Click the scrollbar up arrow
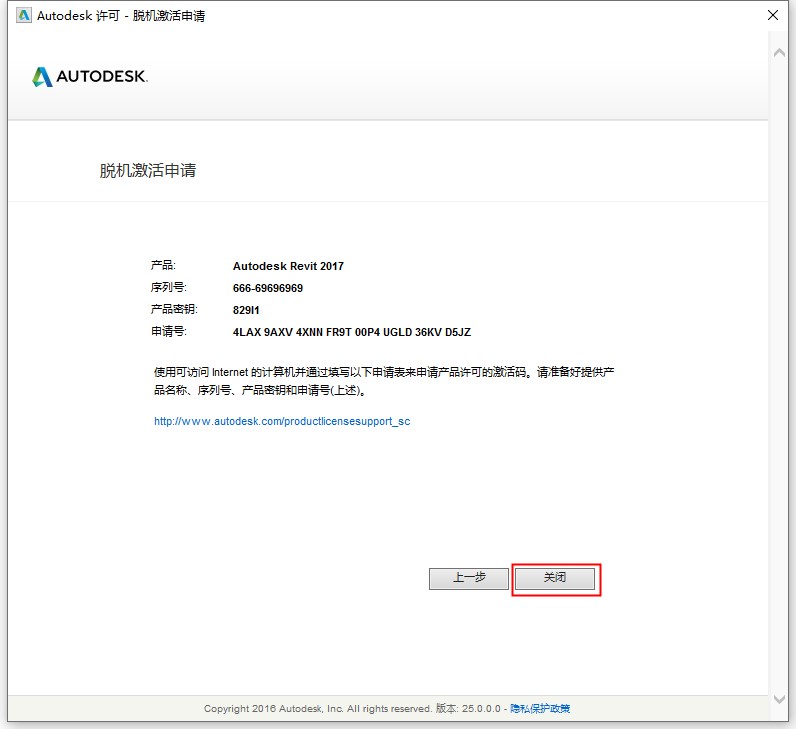Image resolution: width=796 pixels, height=729 pixels. click(780, 54)
